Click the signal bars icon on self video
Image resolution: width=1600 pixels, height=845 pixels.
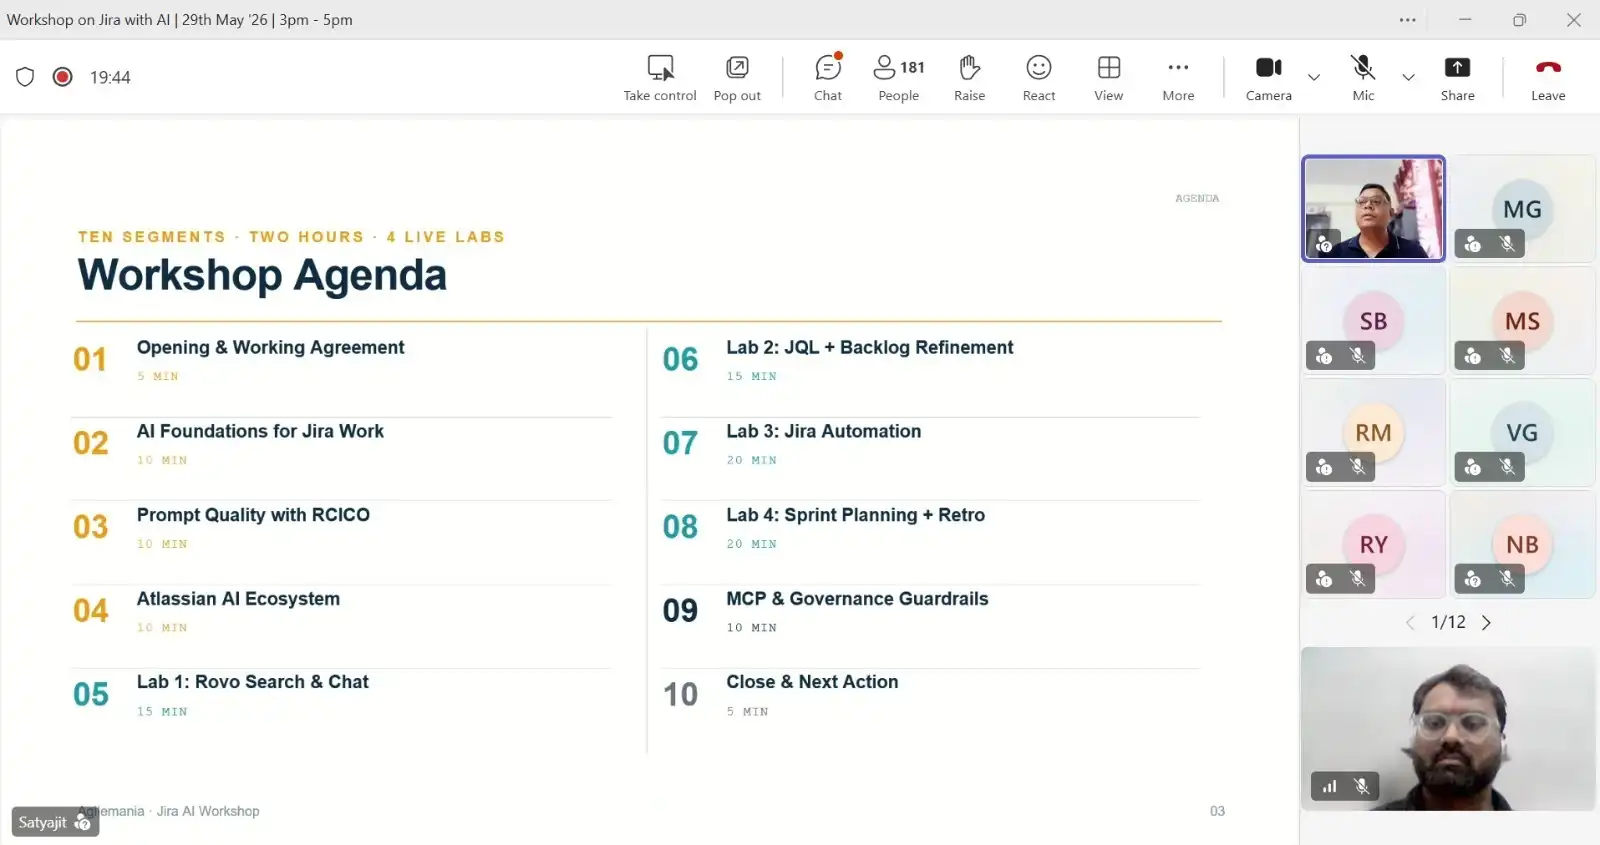pyautogui.click(x=1329, y=787)
